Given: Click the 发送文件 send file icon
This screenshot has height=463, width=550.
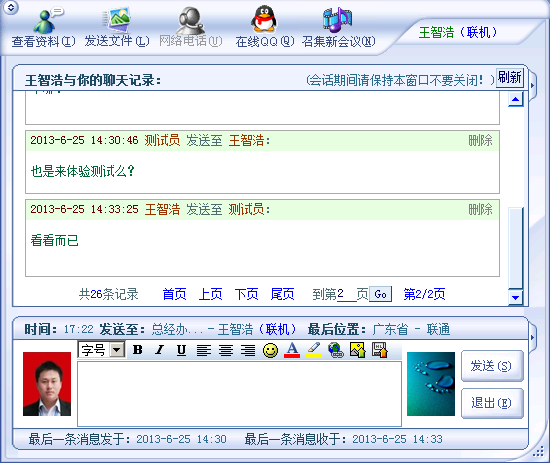Looking at the screenshot, I should (x=117, y=19).
